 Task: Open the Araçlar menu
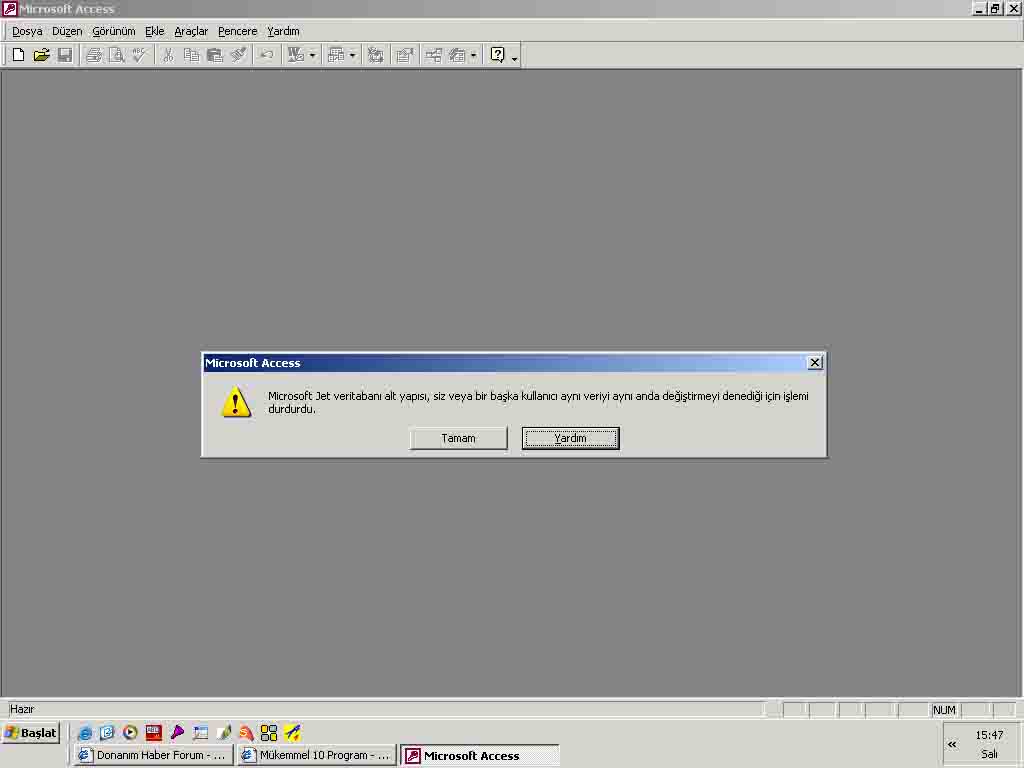pyautogui.click(x=191, y=31)
